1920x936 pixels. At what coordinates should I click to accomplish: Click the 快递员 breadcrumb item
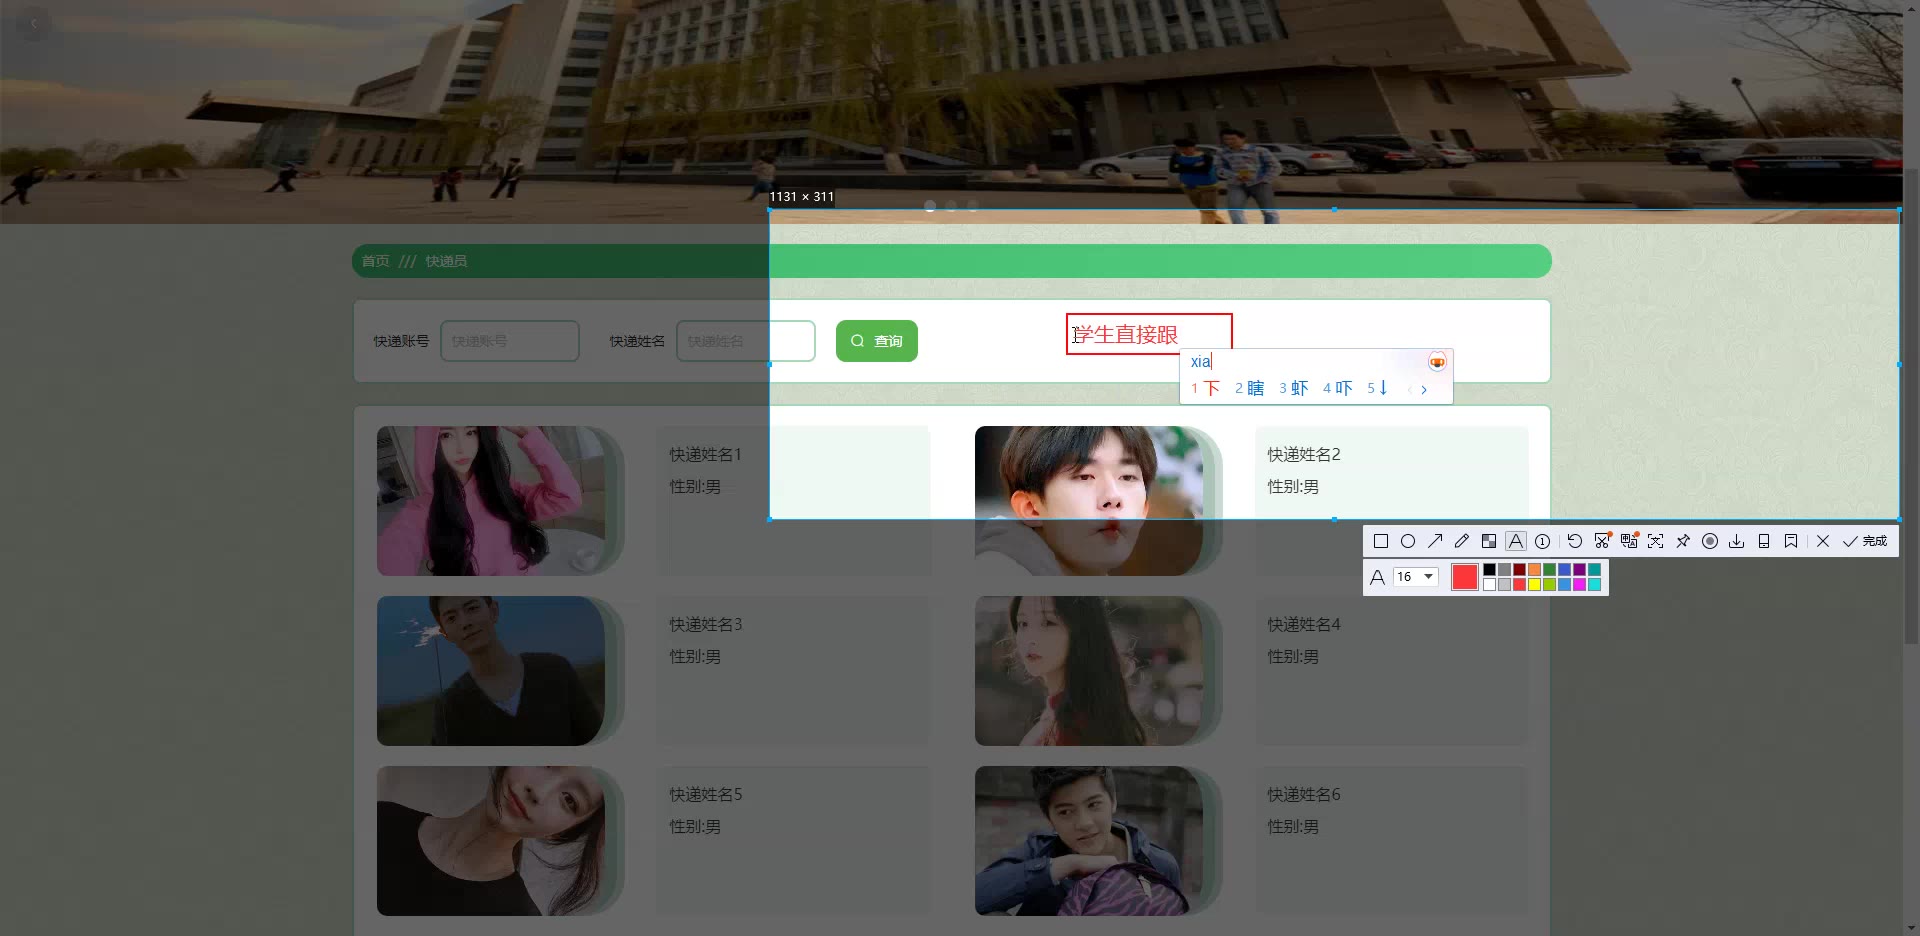[x=446, y=261]
